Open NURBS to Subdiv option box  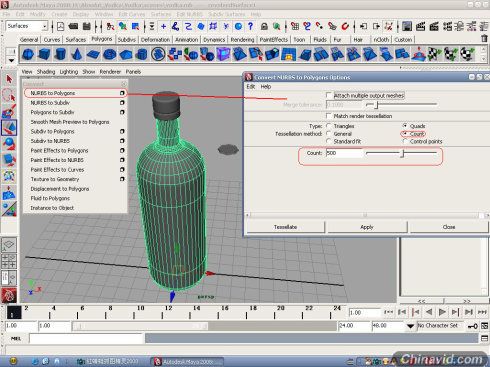pyautogui.click(x=122, y=103)
